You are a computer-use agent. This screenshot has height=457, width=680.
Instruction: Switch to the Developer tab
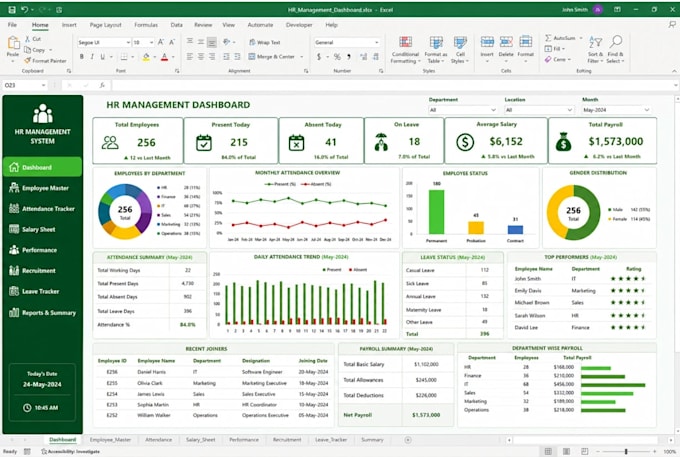tap(299, 25)
